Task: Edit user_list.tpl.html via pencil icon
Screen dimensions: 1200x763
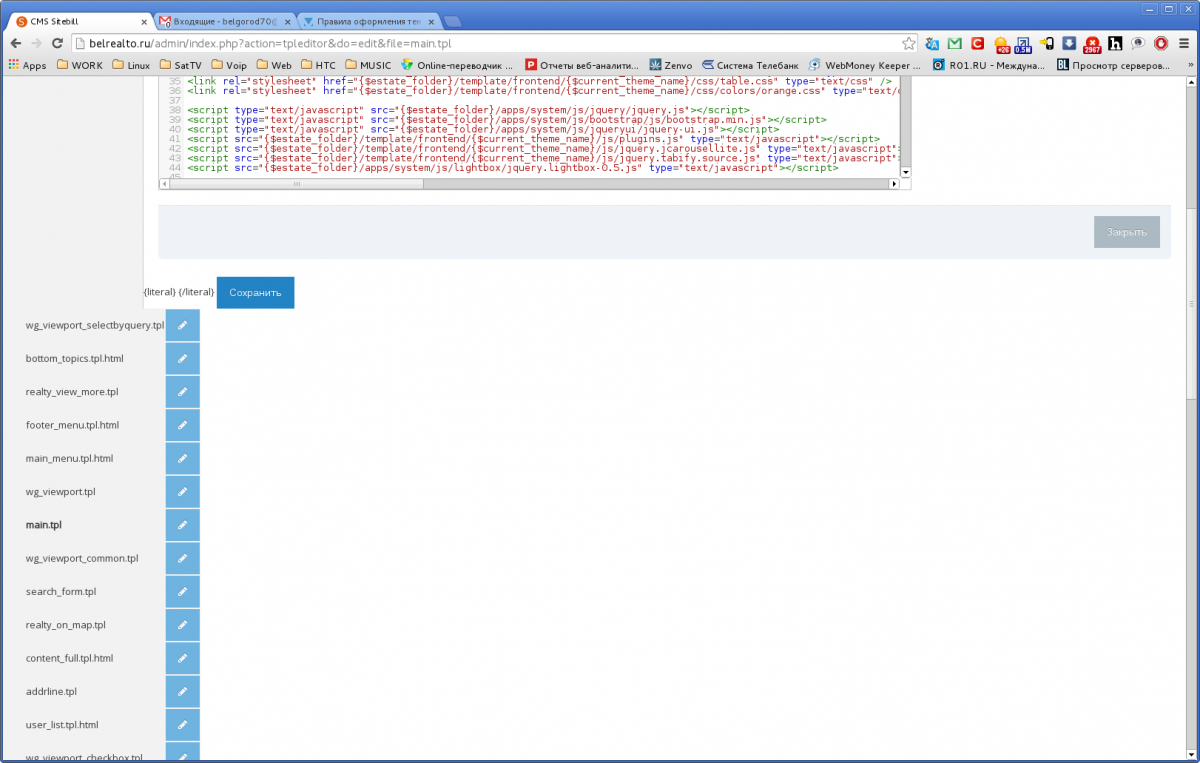Action: (183, 725)
